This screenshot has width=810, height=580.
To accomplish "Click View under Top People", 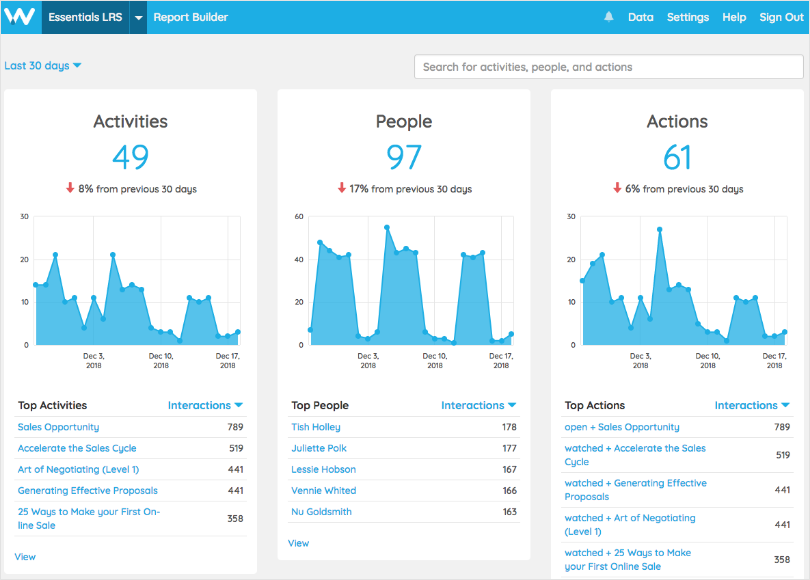I will 298,543.
